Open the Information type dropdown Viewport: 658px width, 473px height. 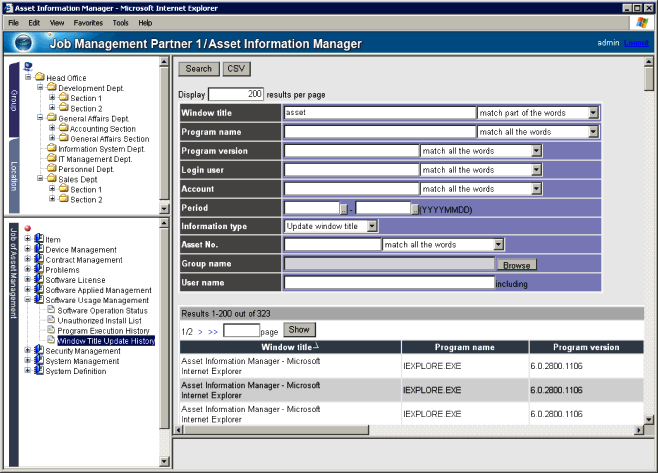click(372, 226)
